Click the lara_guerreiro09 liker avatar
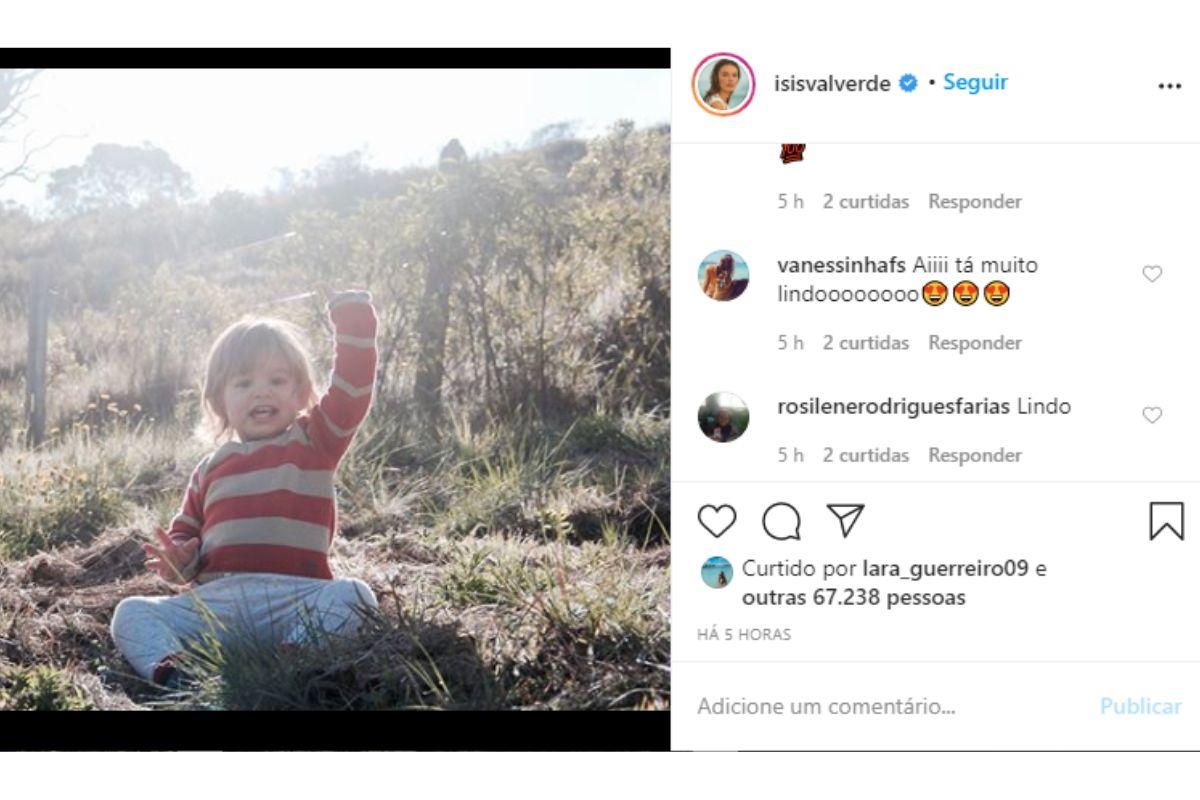This screenshot has height=800, width=1200. coord(716,572)
